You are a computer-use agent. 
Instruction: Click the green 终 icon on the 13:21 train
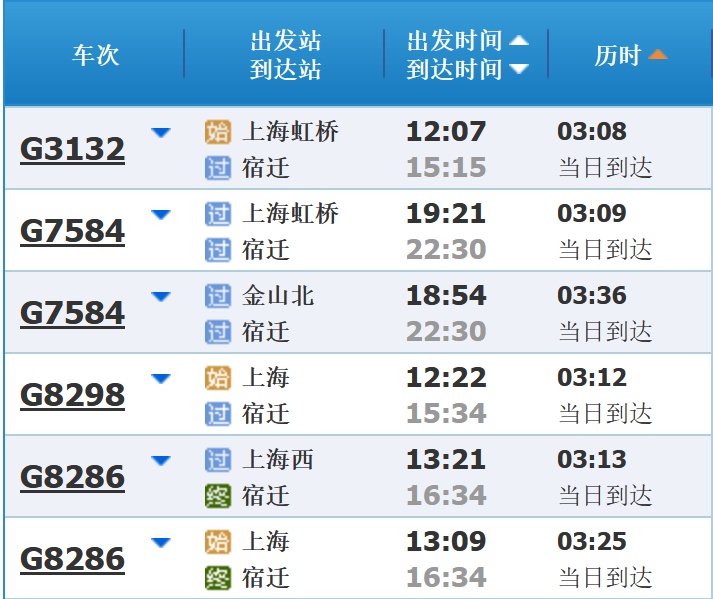tap(217, 495)
